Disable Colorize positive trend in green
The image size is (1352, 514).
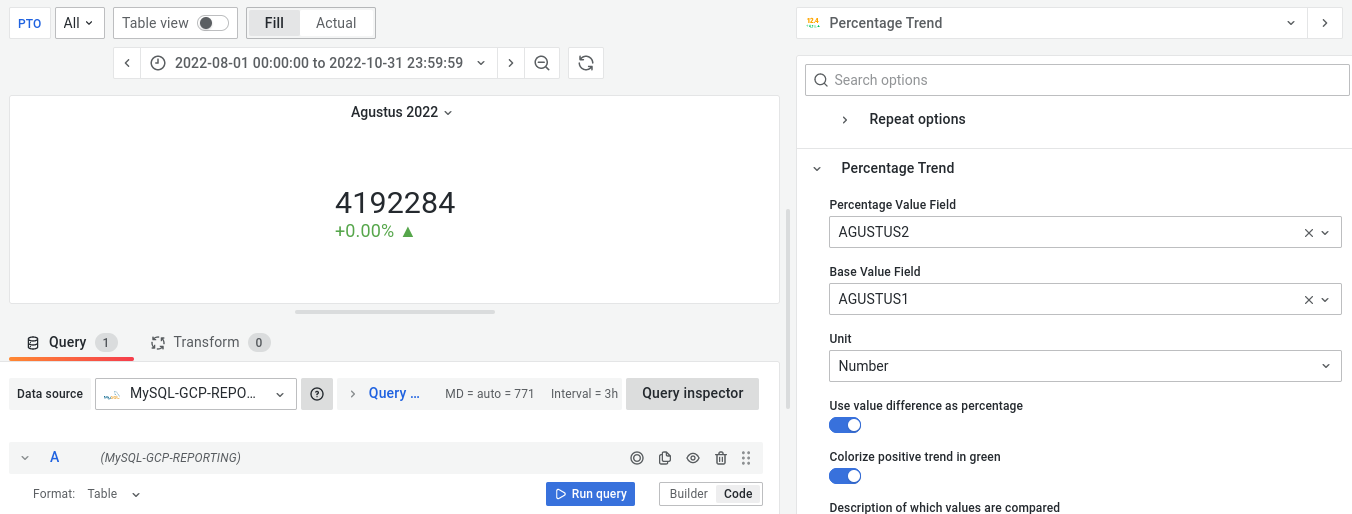pyautogui.click(x=845, y=476)
